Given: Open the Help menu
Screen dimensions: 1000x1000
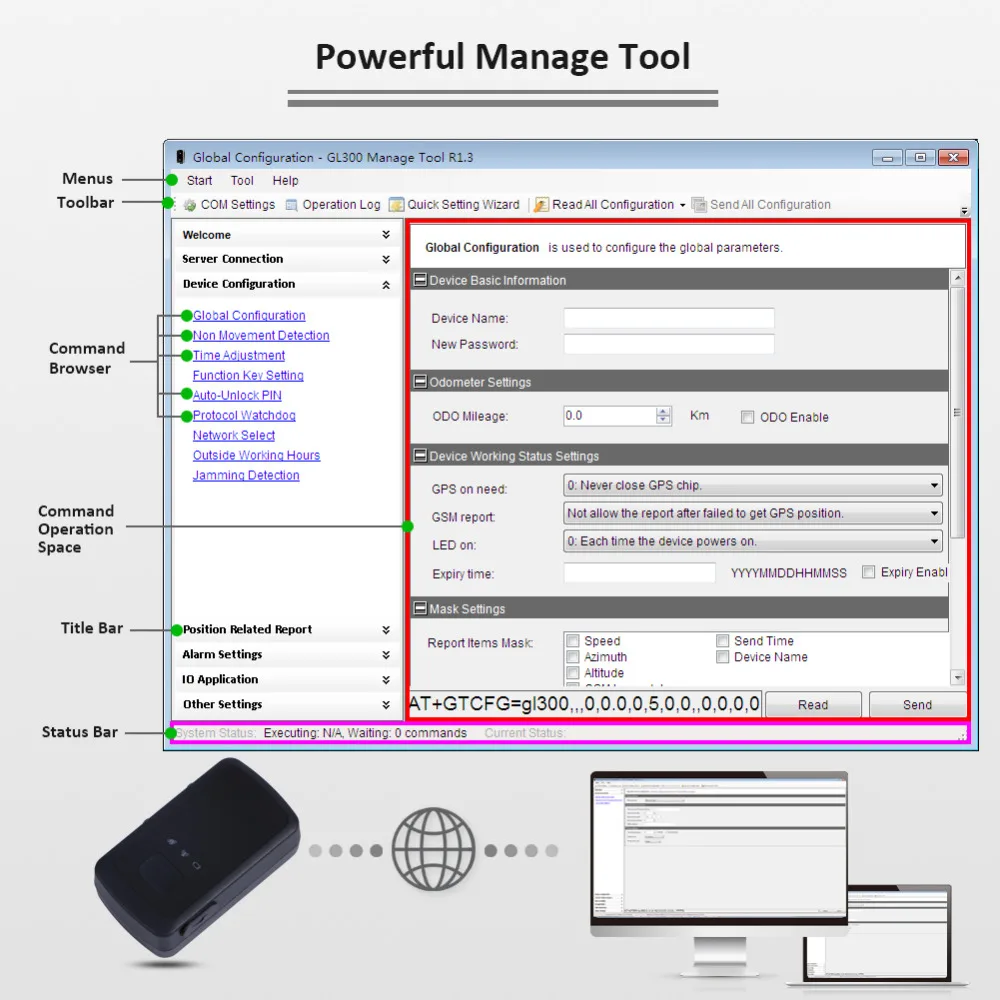Looking at the screenshot, I should point(285,180).
